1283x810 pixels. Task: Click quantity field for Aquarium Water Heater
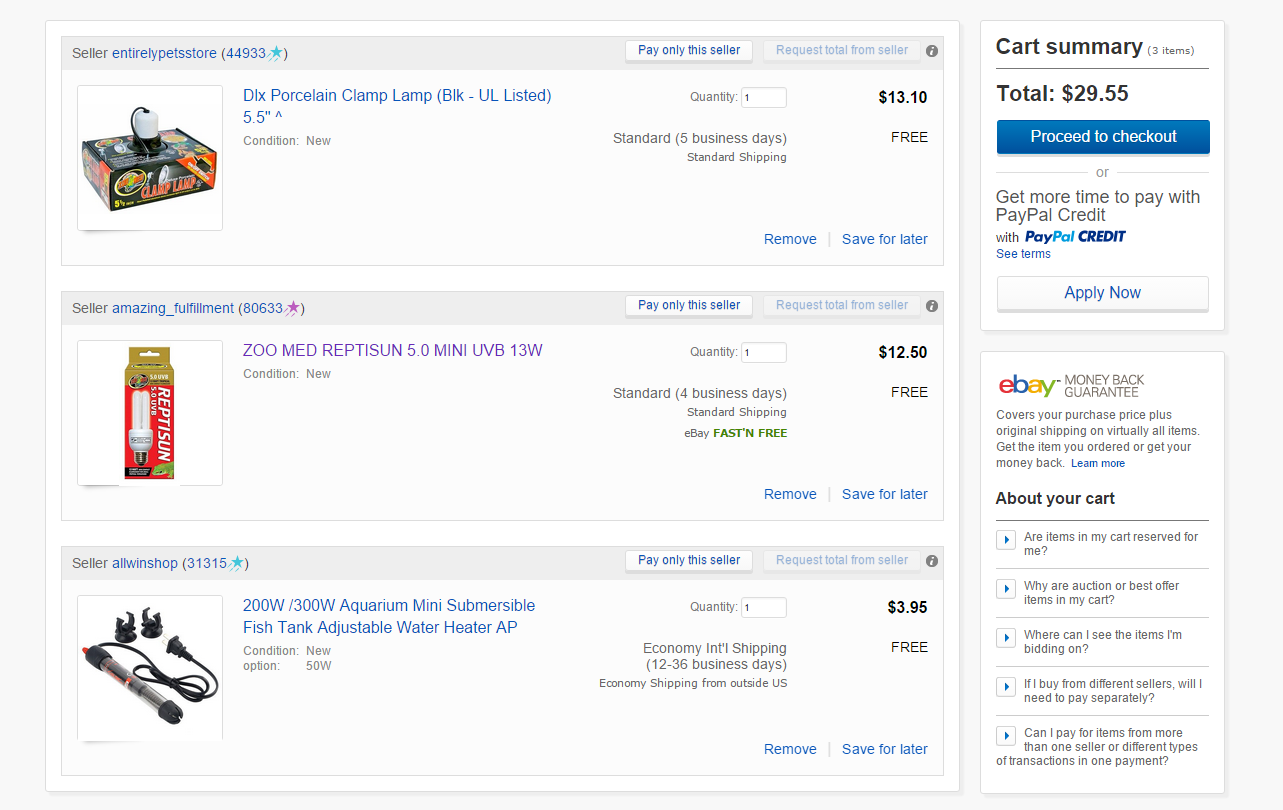tap(764, 607)
